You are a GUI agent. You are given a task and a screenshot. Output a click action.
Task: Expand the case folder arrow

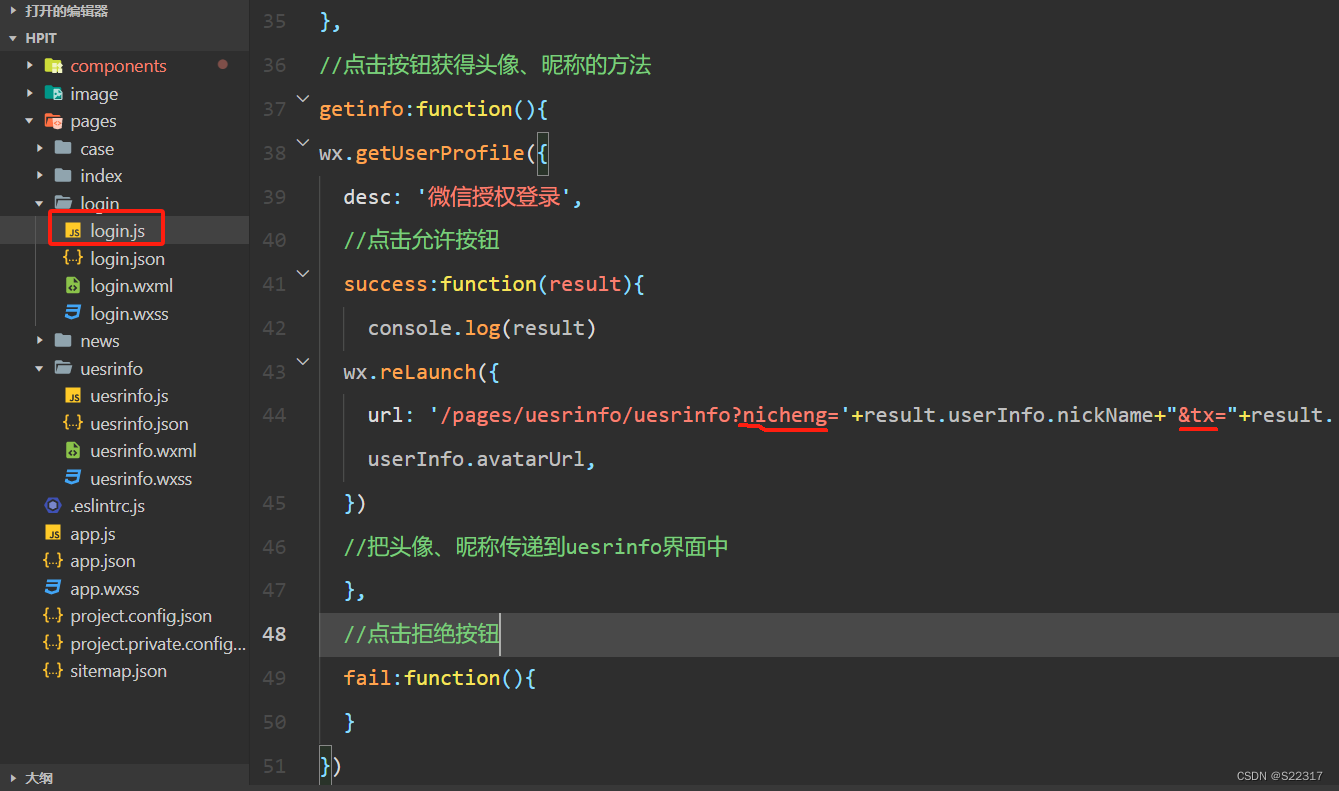pos(40,149)
